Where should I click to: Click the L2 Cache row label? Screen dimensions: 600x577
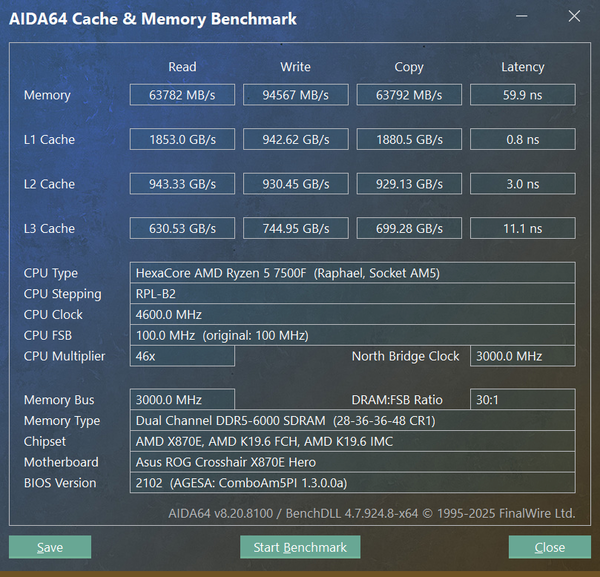tap(49, 184)
